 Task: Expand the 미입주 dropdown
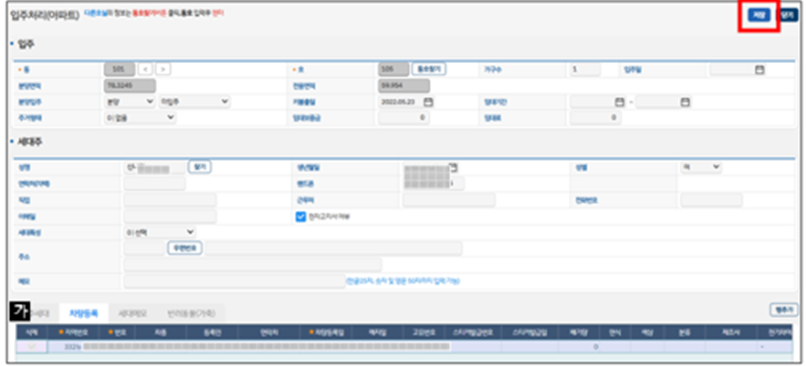pos(194,102)
